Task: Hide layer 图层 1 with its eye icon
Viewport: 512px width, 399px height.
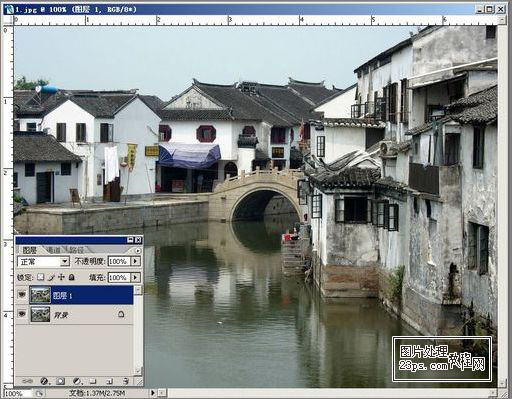Action: pyautogui.click(x=22, y=295)
